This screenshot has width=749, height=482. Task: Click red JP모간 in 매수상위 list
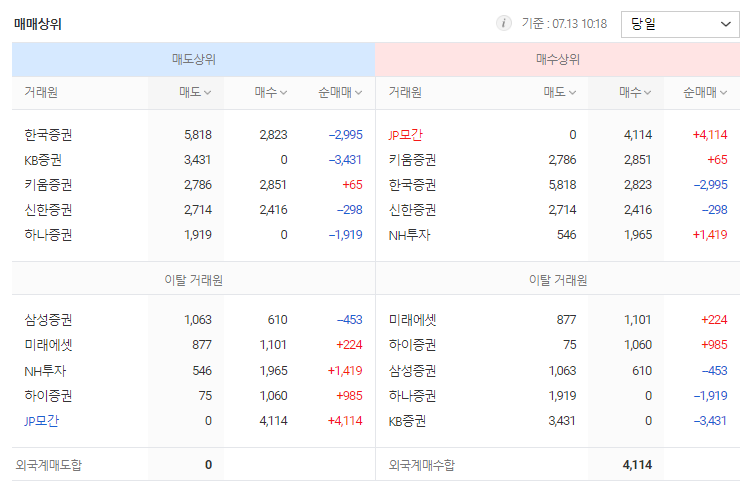[x=406, y=135]
